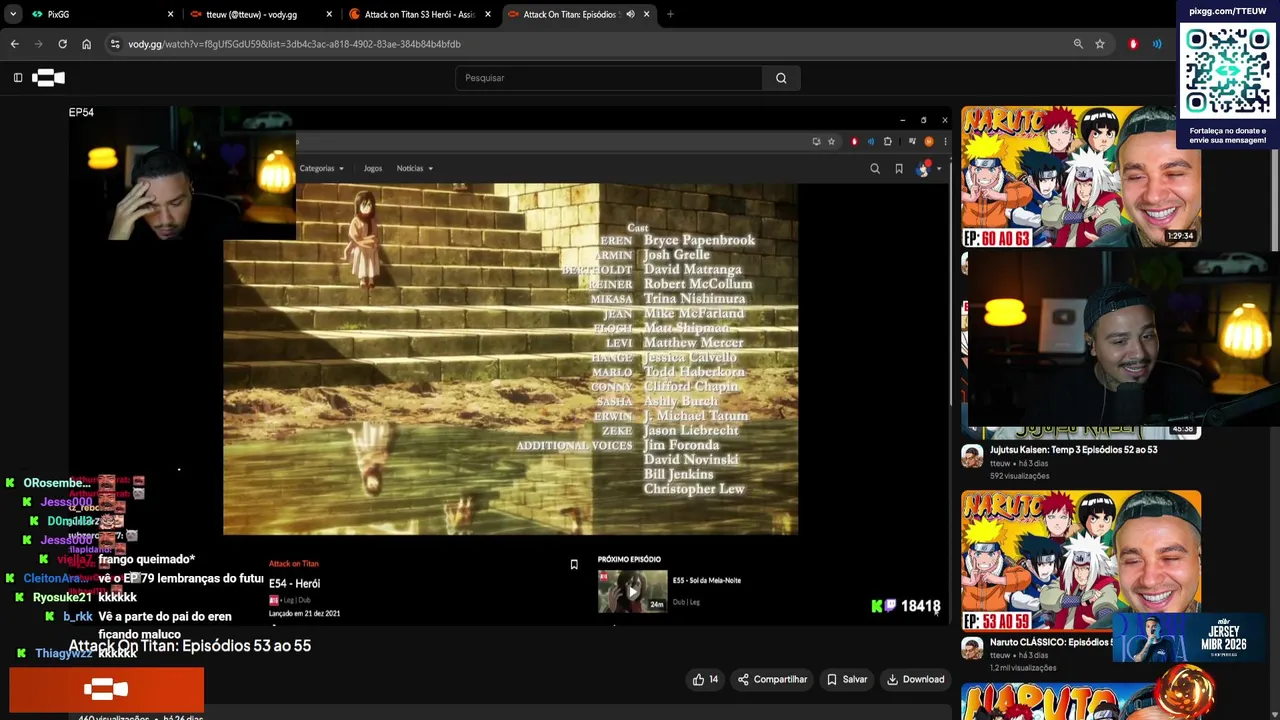Screen dimensions: 1280x720
Task: Open tteuw avatar beside Jujutsu Kaisen title
Action: [x=972, y=456]
